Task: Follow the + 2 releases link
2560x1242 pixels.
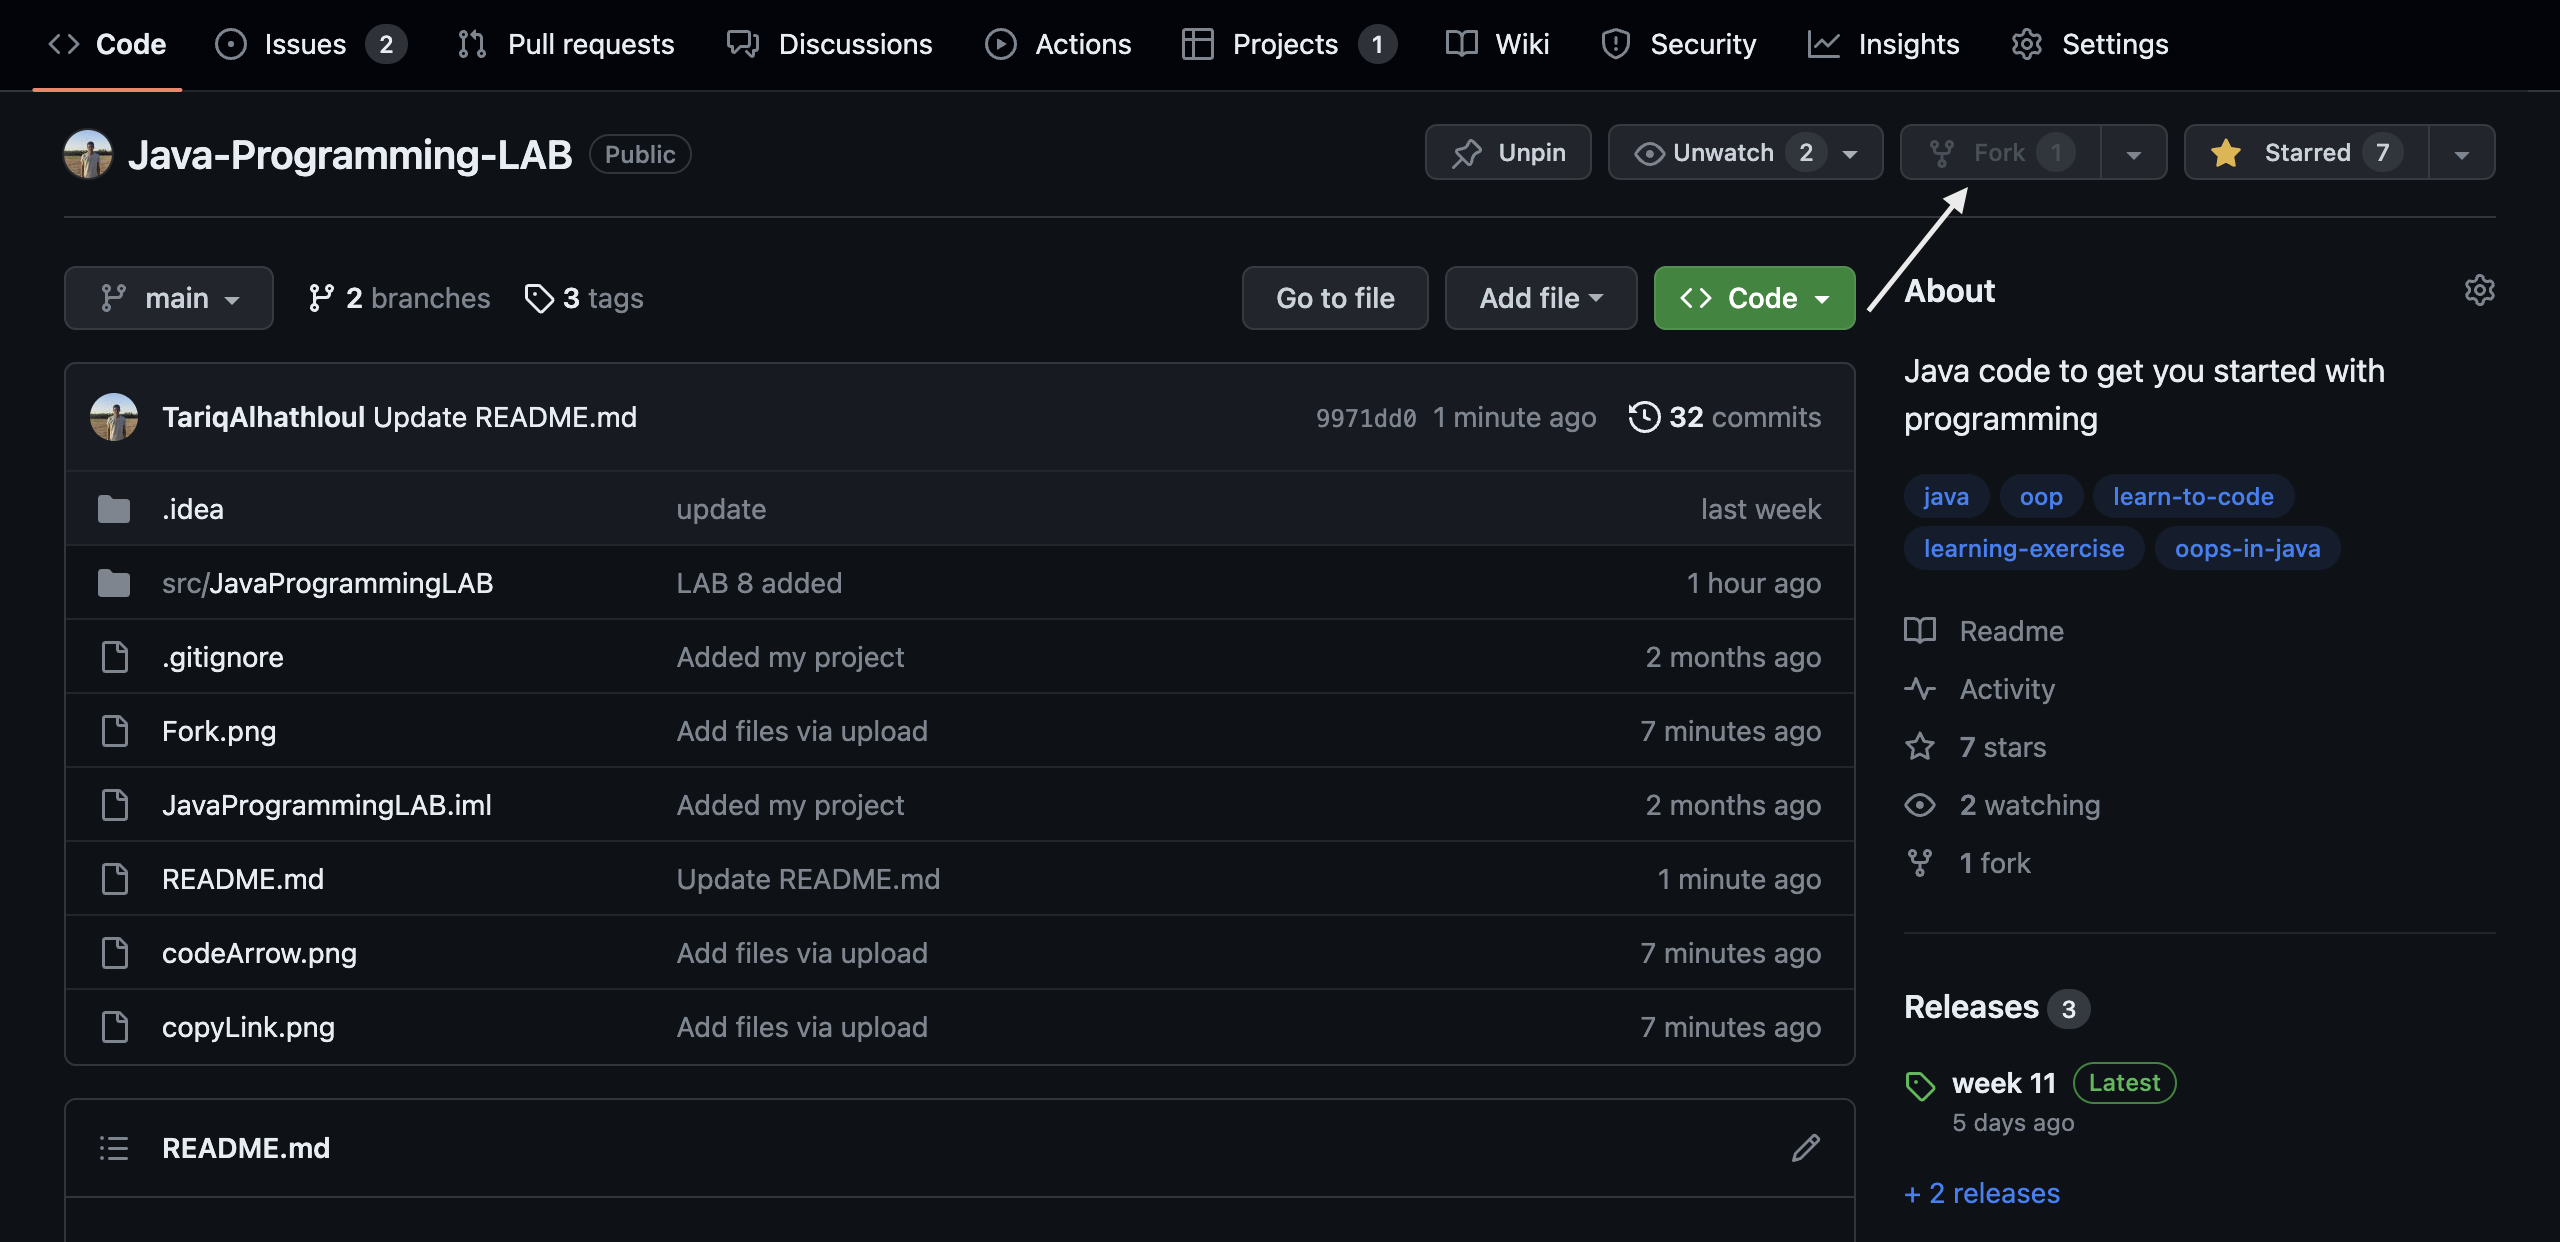Action: pos(1981,1193)
